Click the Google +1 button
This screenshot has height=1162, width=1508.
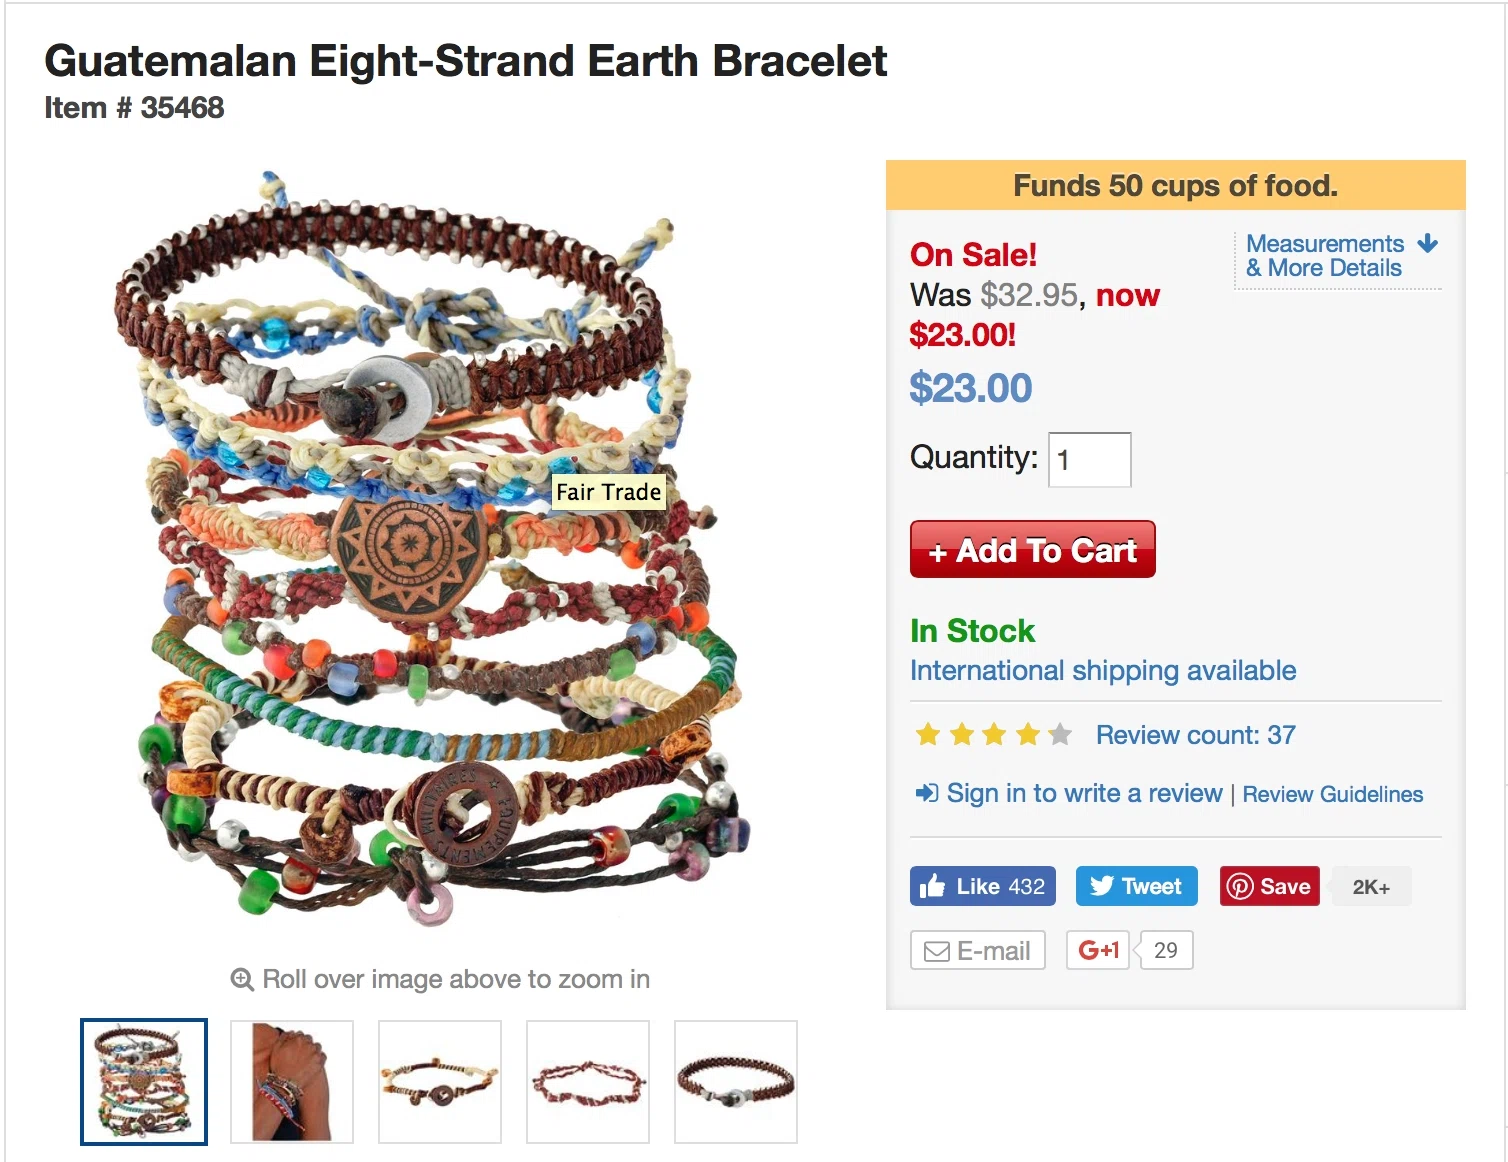(1098, 950)
